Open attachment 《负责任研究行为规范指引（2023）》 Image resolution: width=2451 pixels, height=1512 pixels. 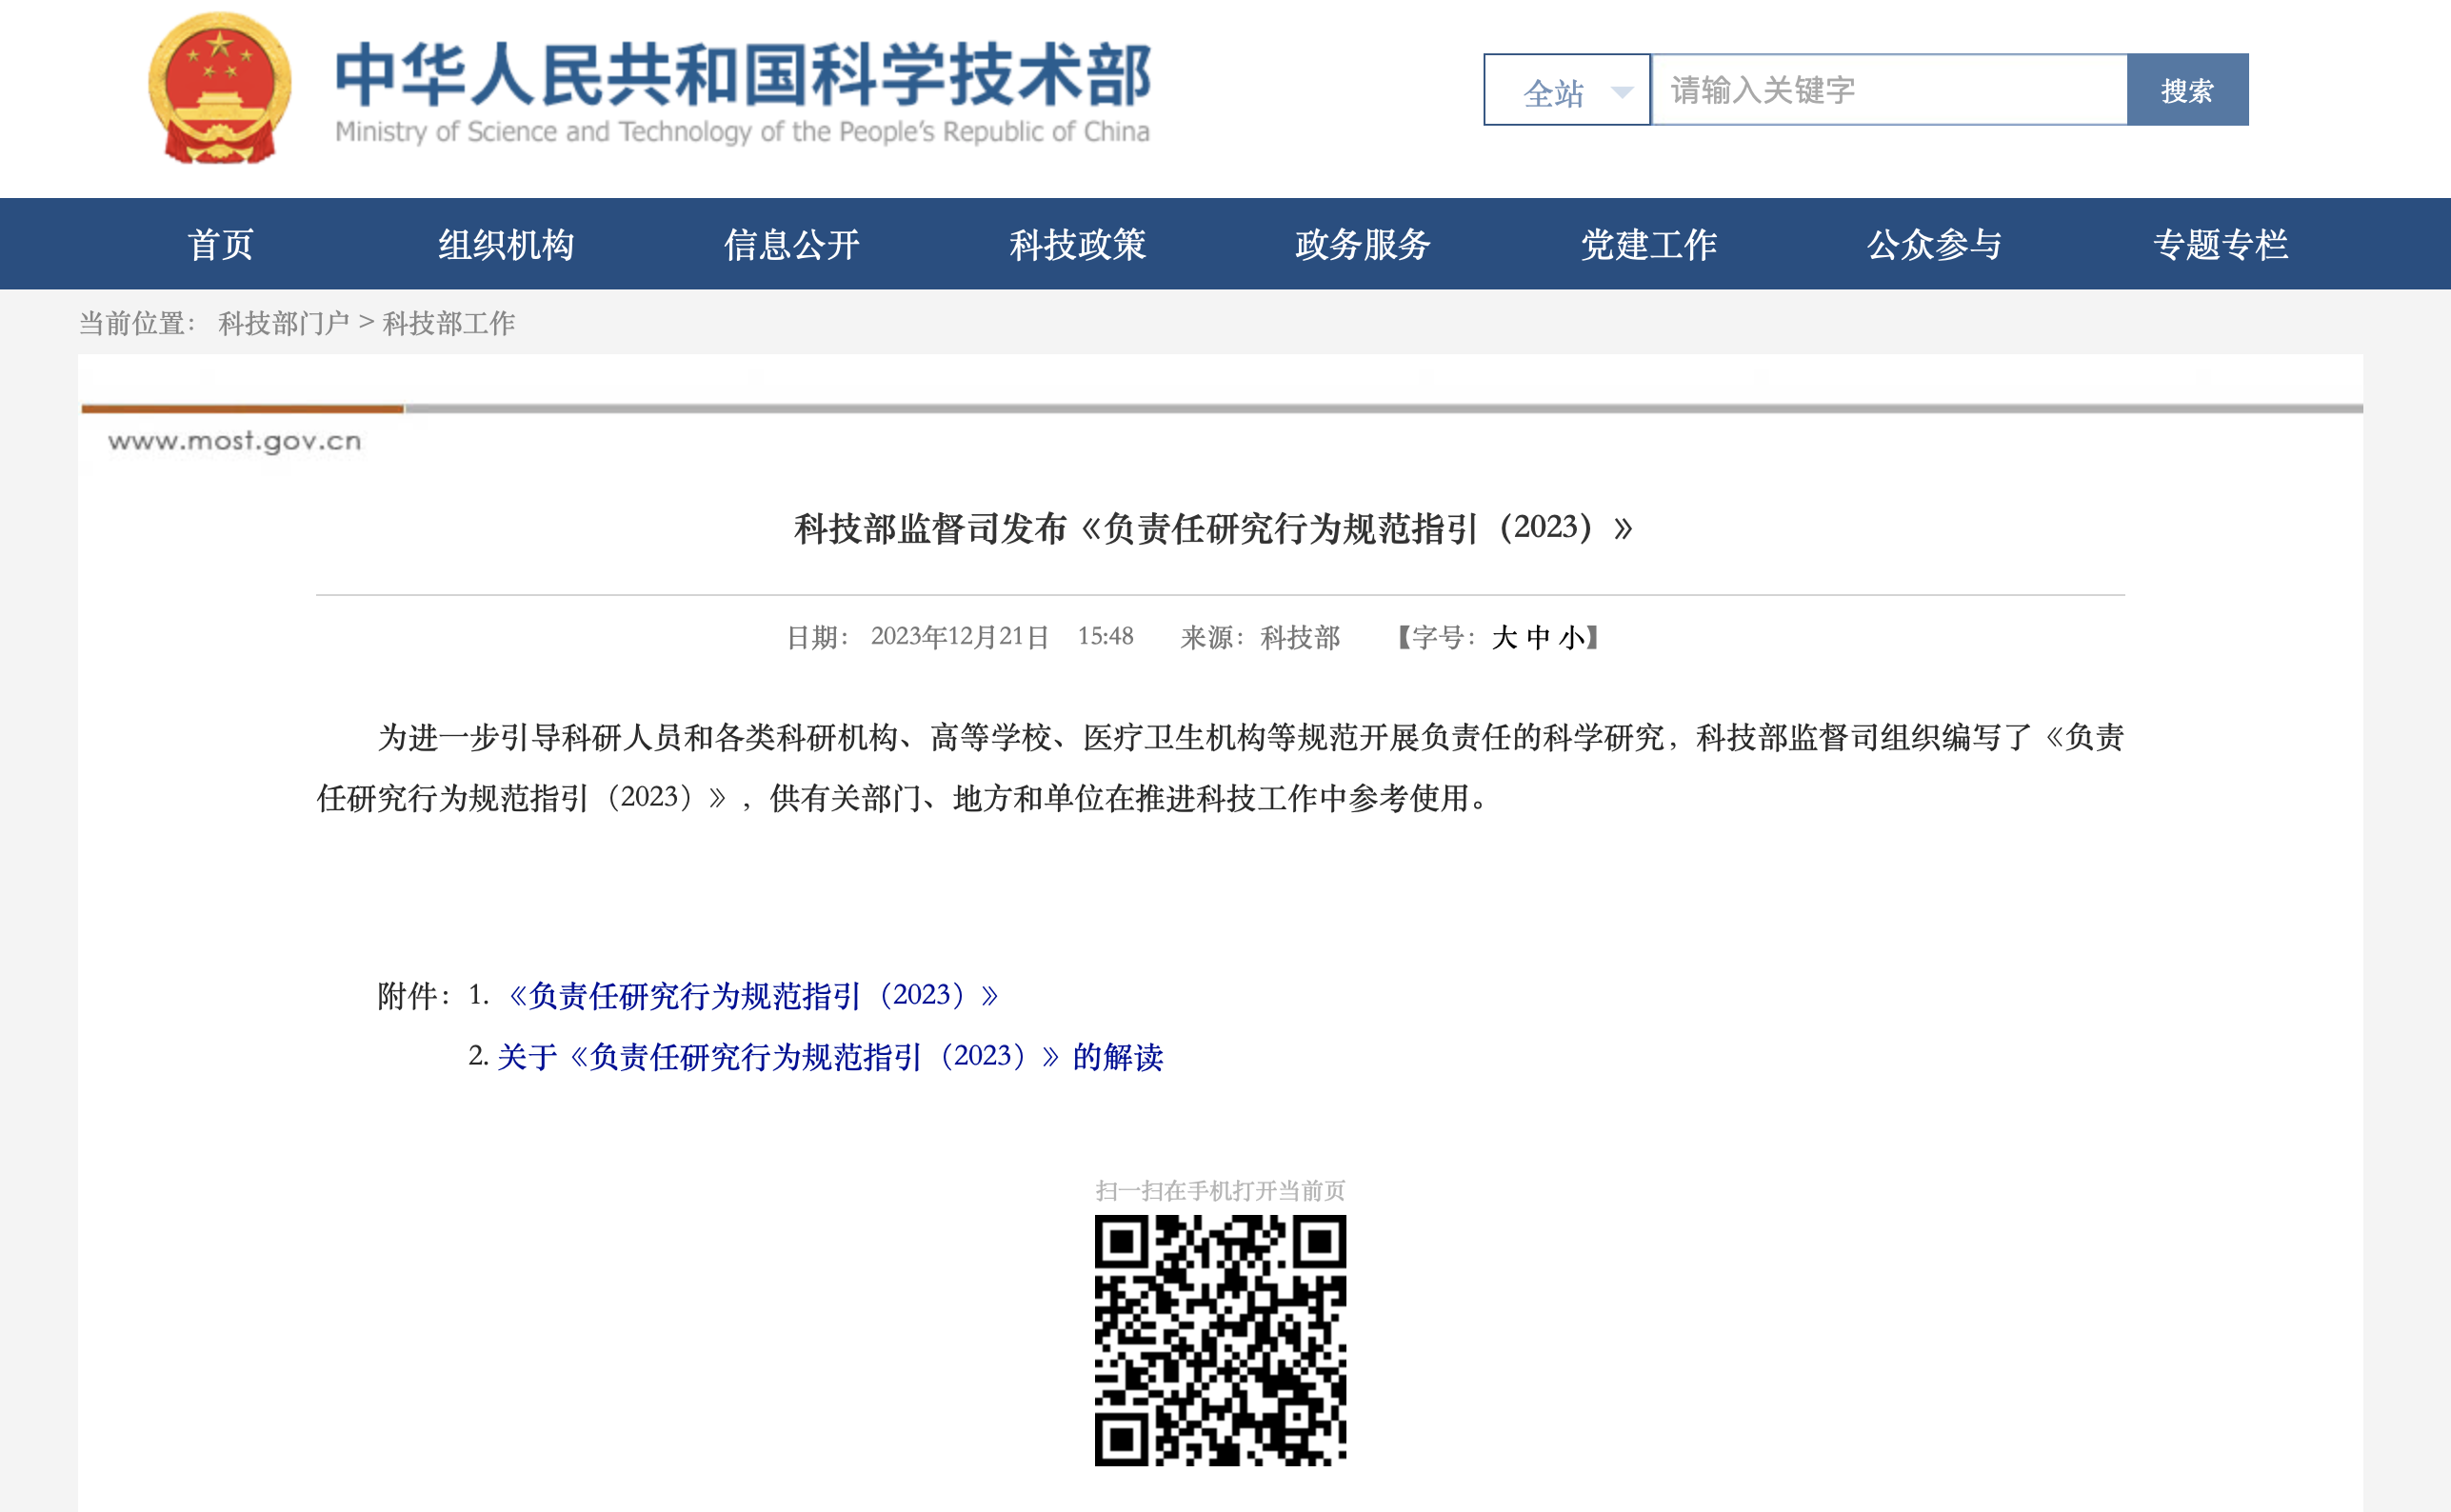click(752, 995)
